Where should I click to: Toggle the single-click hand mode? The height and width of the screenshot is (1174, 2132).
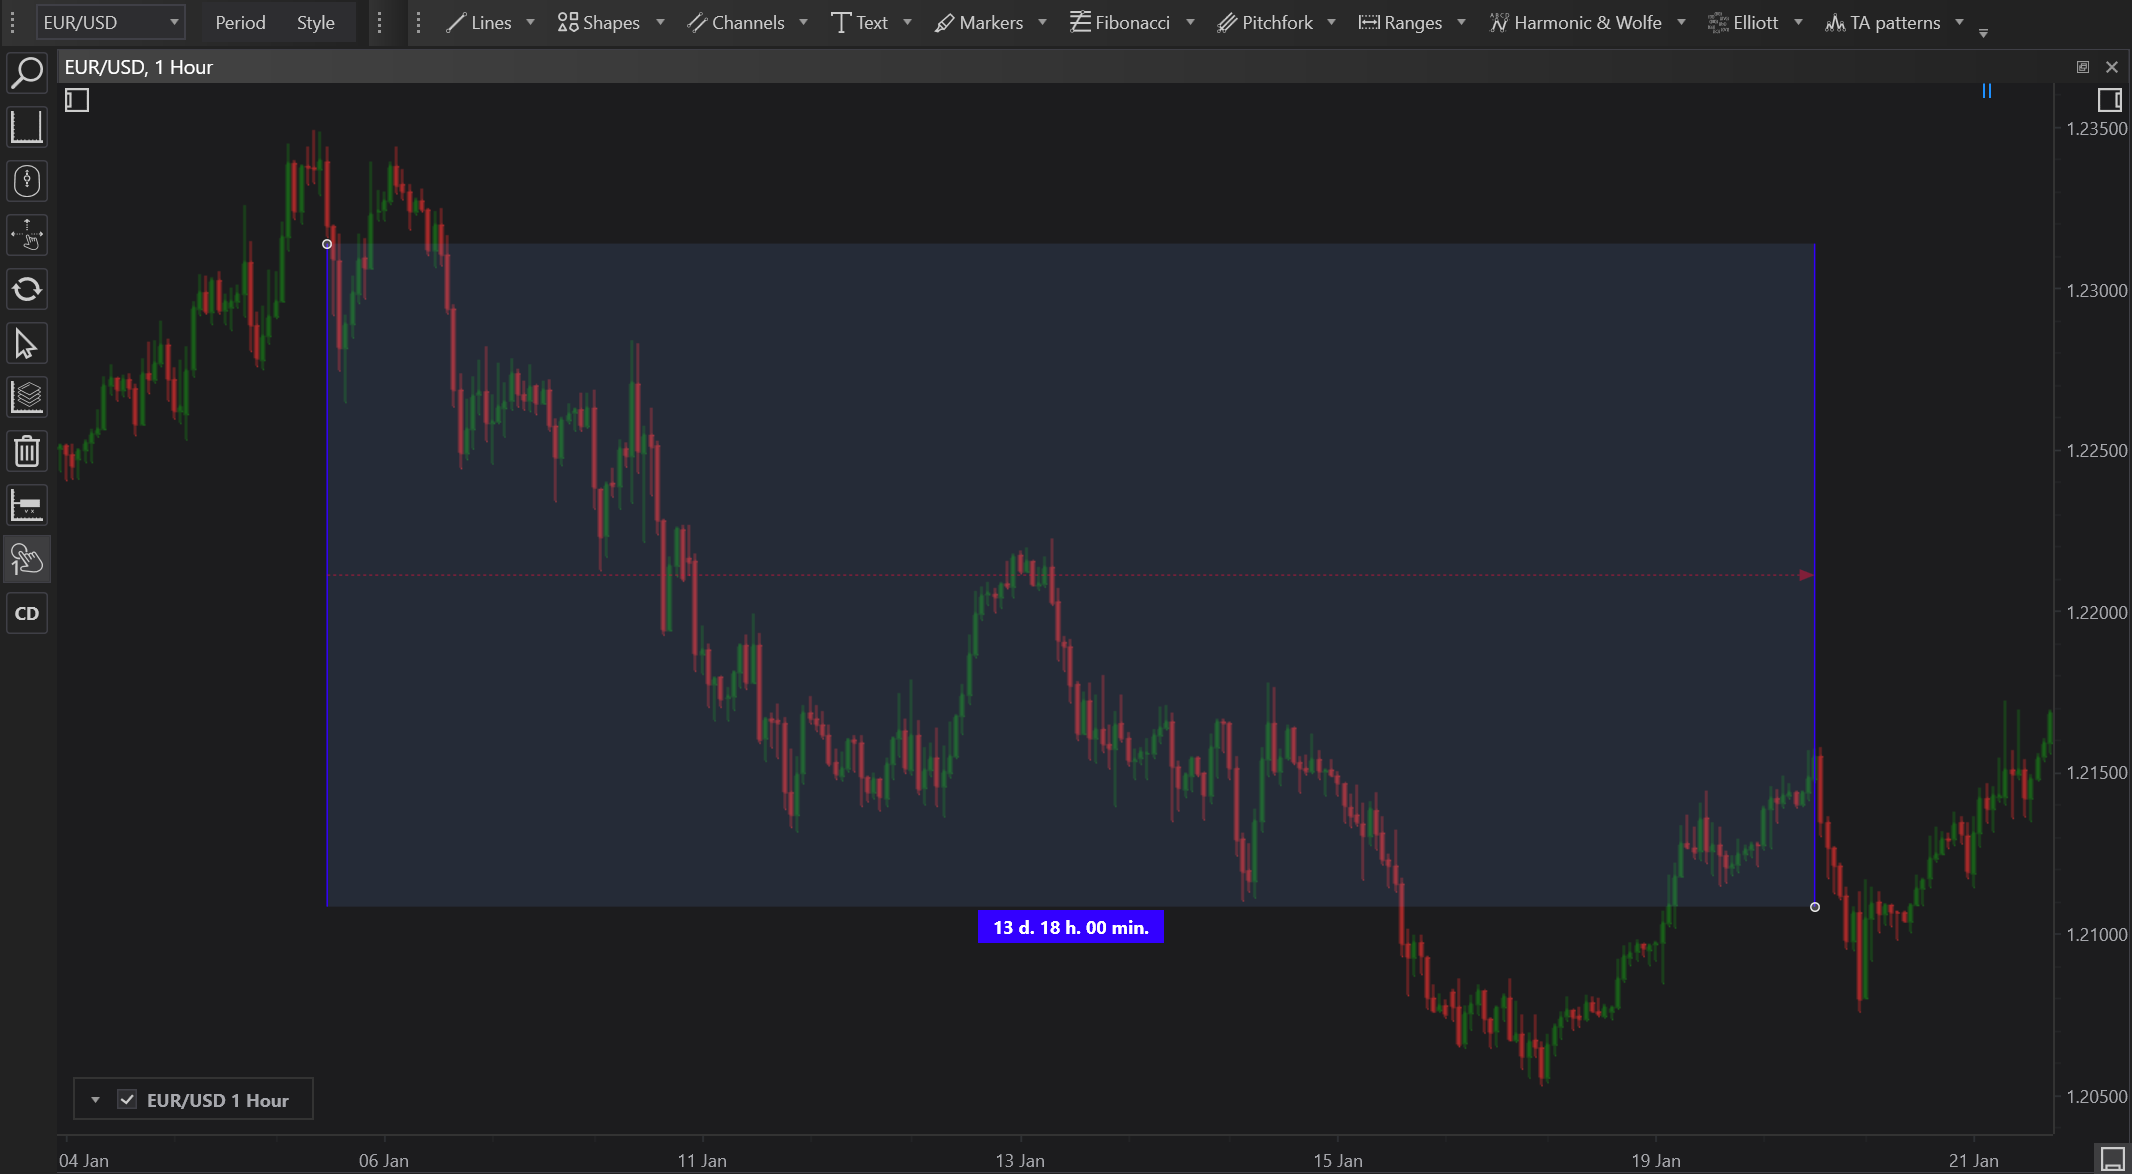coord(27,559)
